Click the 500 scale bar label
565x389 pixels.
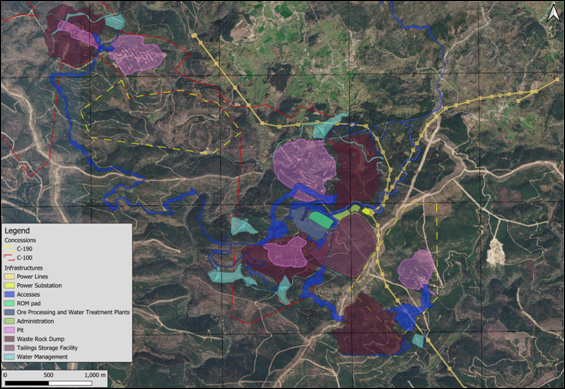48,375
